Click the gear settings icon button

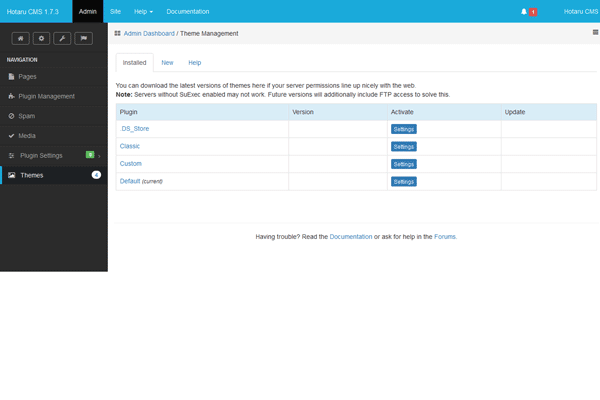(41, 38)
